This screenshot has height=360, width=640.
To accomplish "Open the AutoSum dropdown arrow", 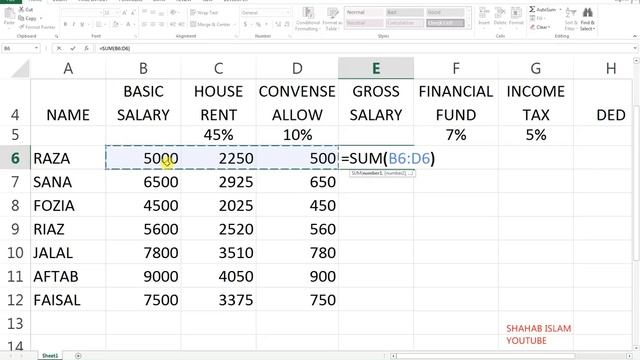I will (561, 9).
